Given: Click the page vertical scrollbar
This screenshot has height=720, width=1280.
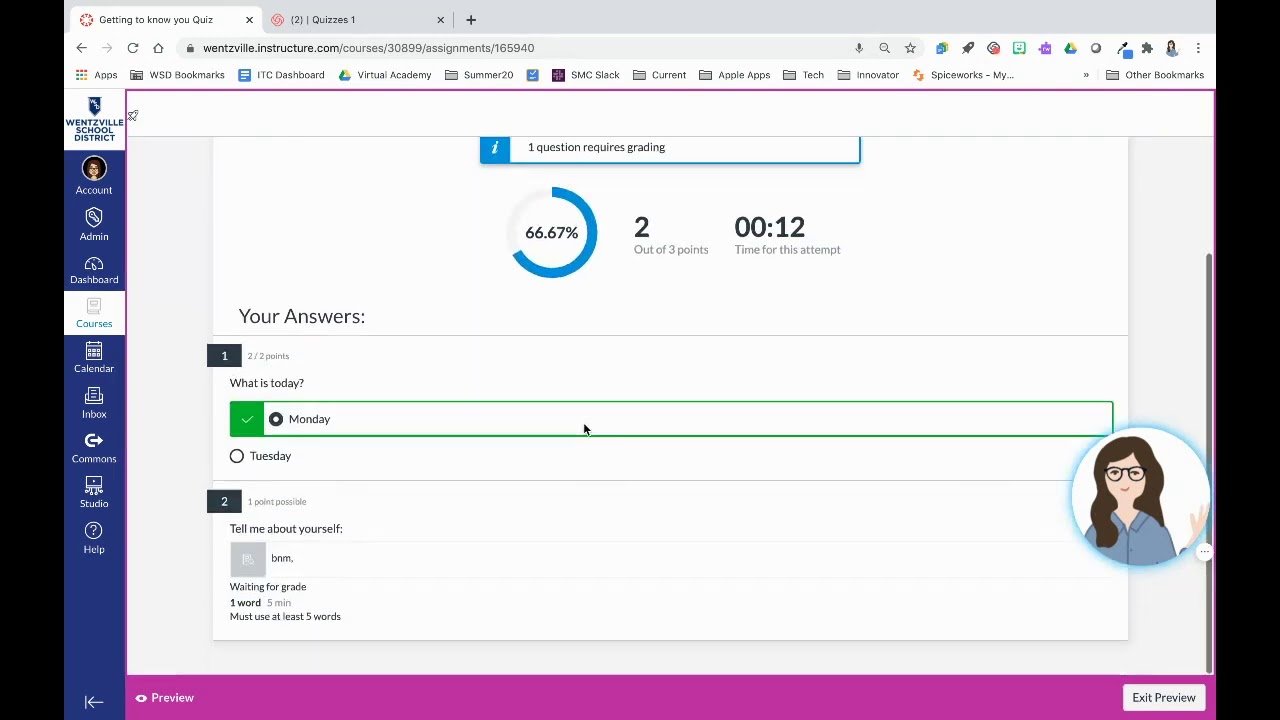Looking at the screenshot, I should [x=1209, y=463].
